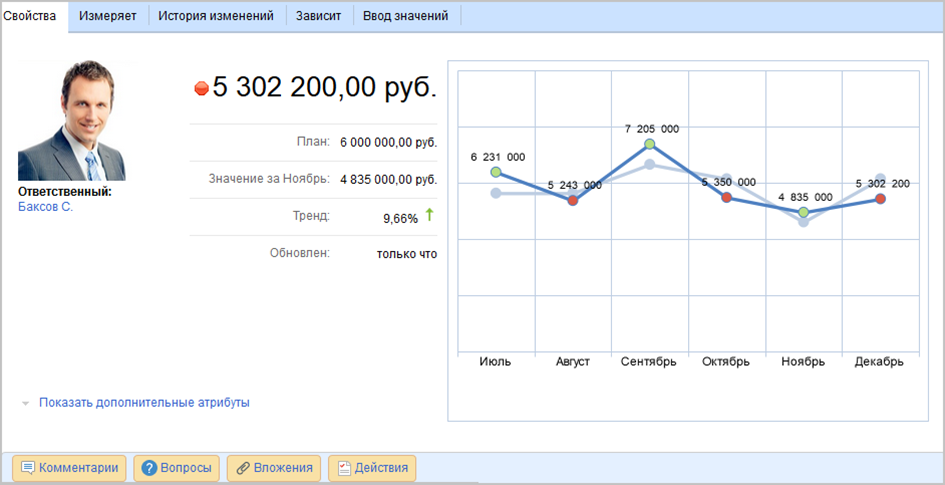Image resolution: width=945 pixels, height=485 pixels.
Task: Click the paperclip attachments icon
Action: click(241, 468)
